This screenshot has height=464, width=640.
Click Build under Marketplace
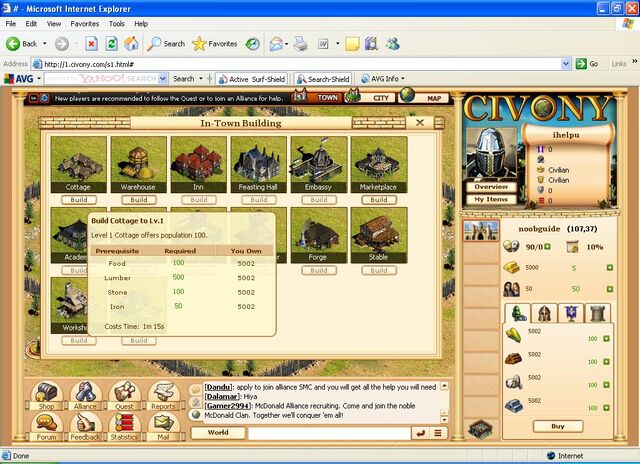coord(379,200)
